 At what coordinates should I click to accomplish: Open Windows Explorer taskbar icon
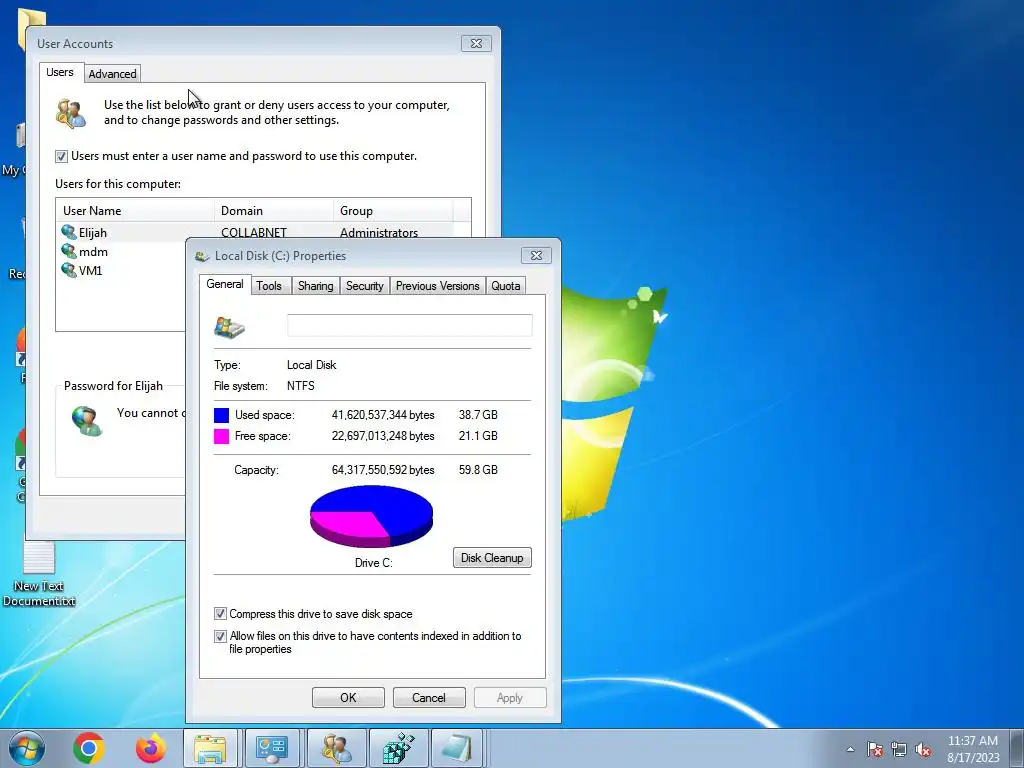pyautogui.click(x=210, y=748)
